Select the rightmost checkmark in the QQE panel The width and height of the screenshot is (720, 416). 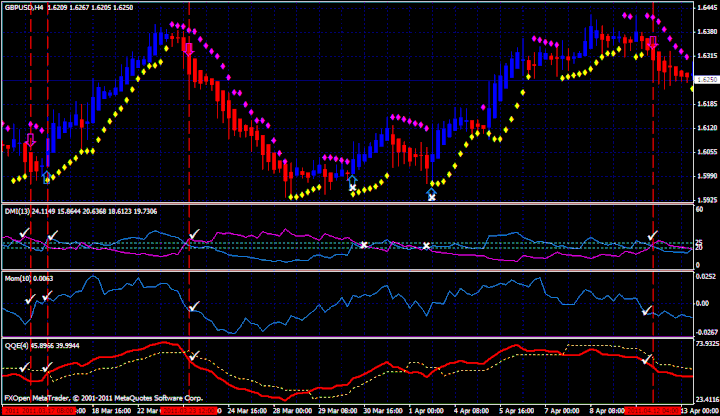pyautogui.click(x=647, y=358)
